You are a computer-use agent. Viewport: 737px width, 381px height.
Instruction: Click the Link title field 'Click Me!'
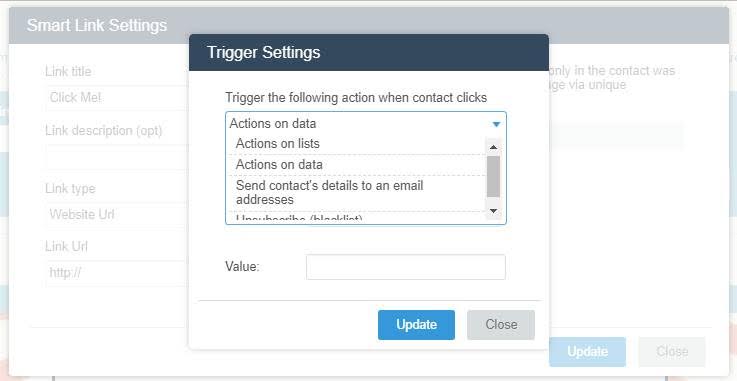118,98
